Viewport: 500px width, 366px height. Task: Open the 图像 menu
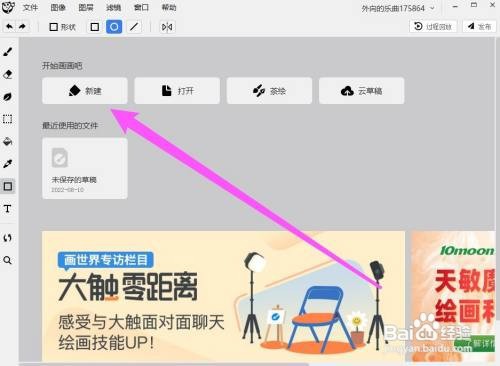coord(58,7)
